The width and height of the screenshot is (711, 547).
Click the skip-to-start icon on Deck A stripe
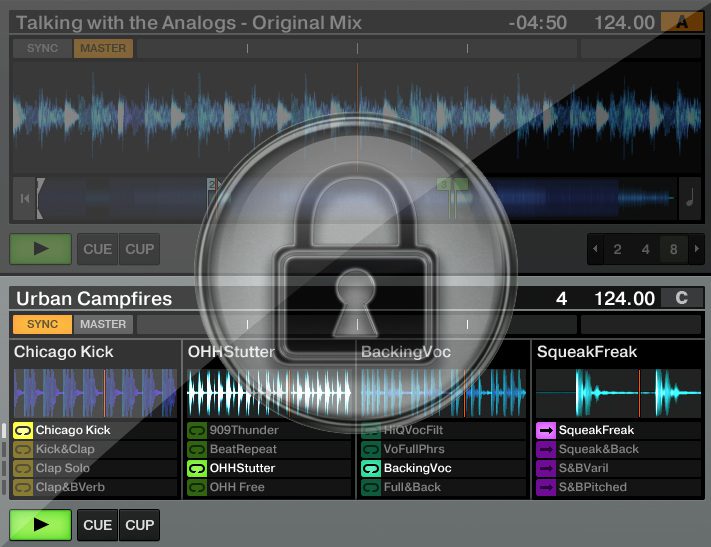click(23, 198)
